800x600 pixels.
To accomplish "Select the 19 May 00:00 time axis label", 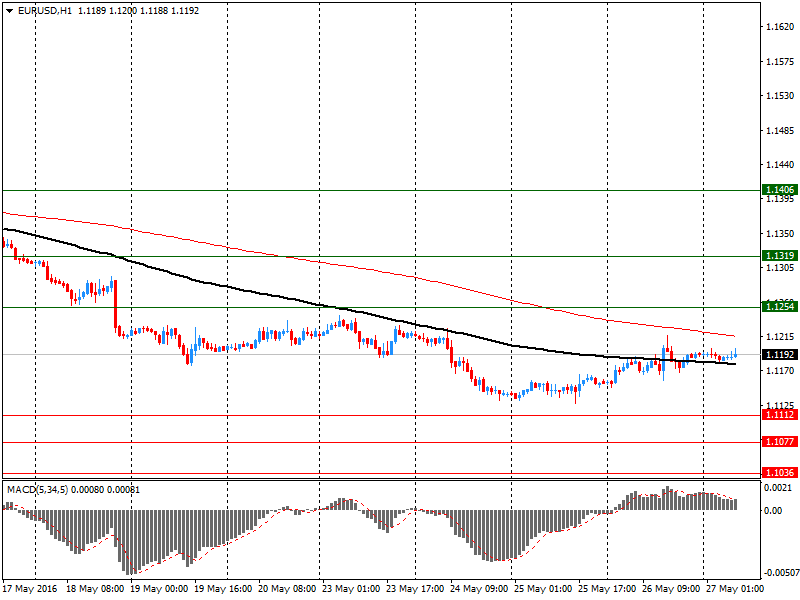I will click(159, 589).
